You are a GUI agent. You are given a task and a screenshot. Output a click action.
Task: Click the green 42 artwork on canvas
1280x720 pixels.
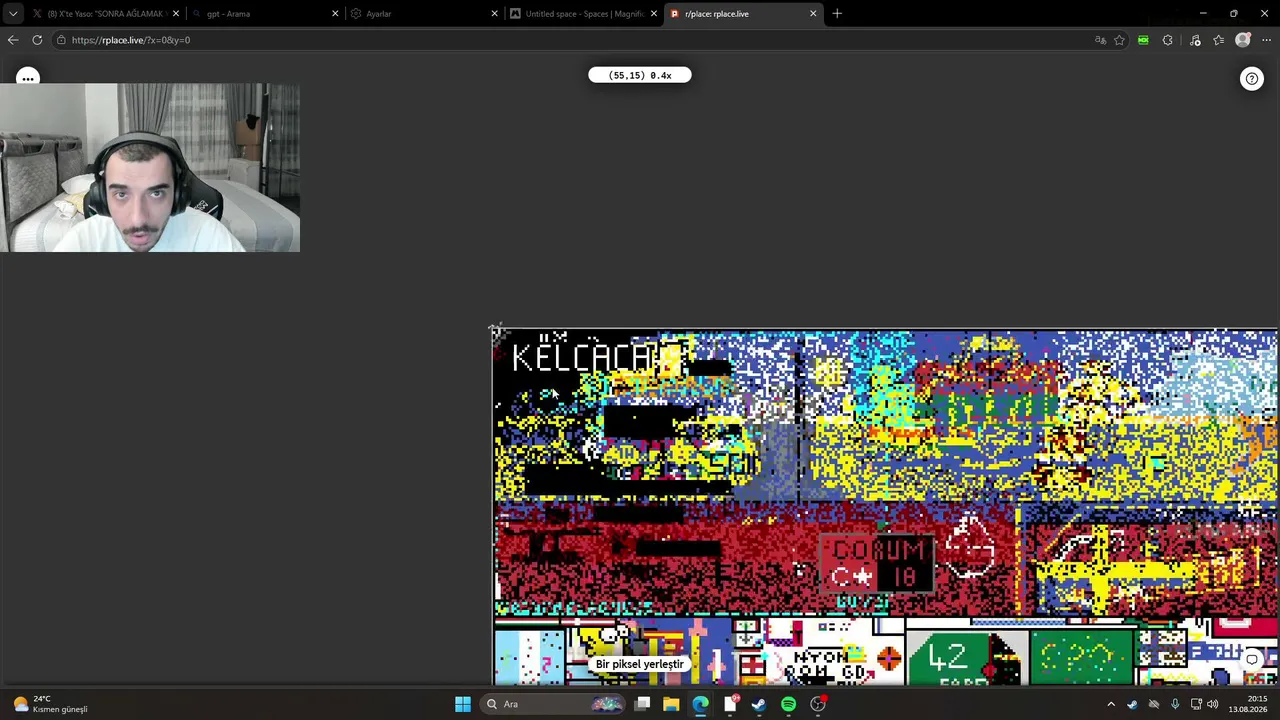click(966, 658)
